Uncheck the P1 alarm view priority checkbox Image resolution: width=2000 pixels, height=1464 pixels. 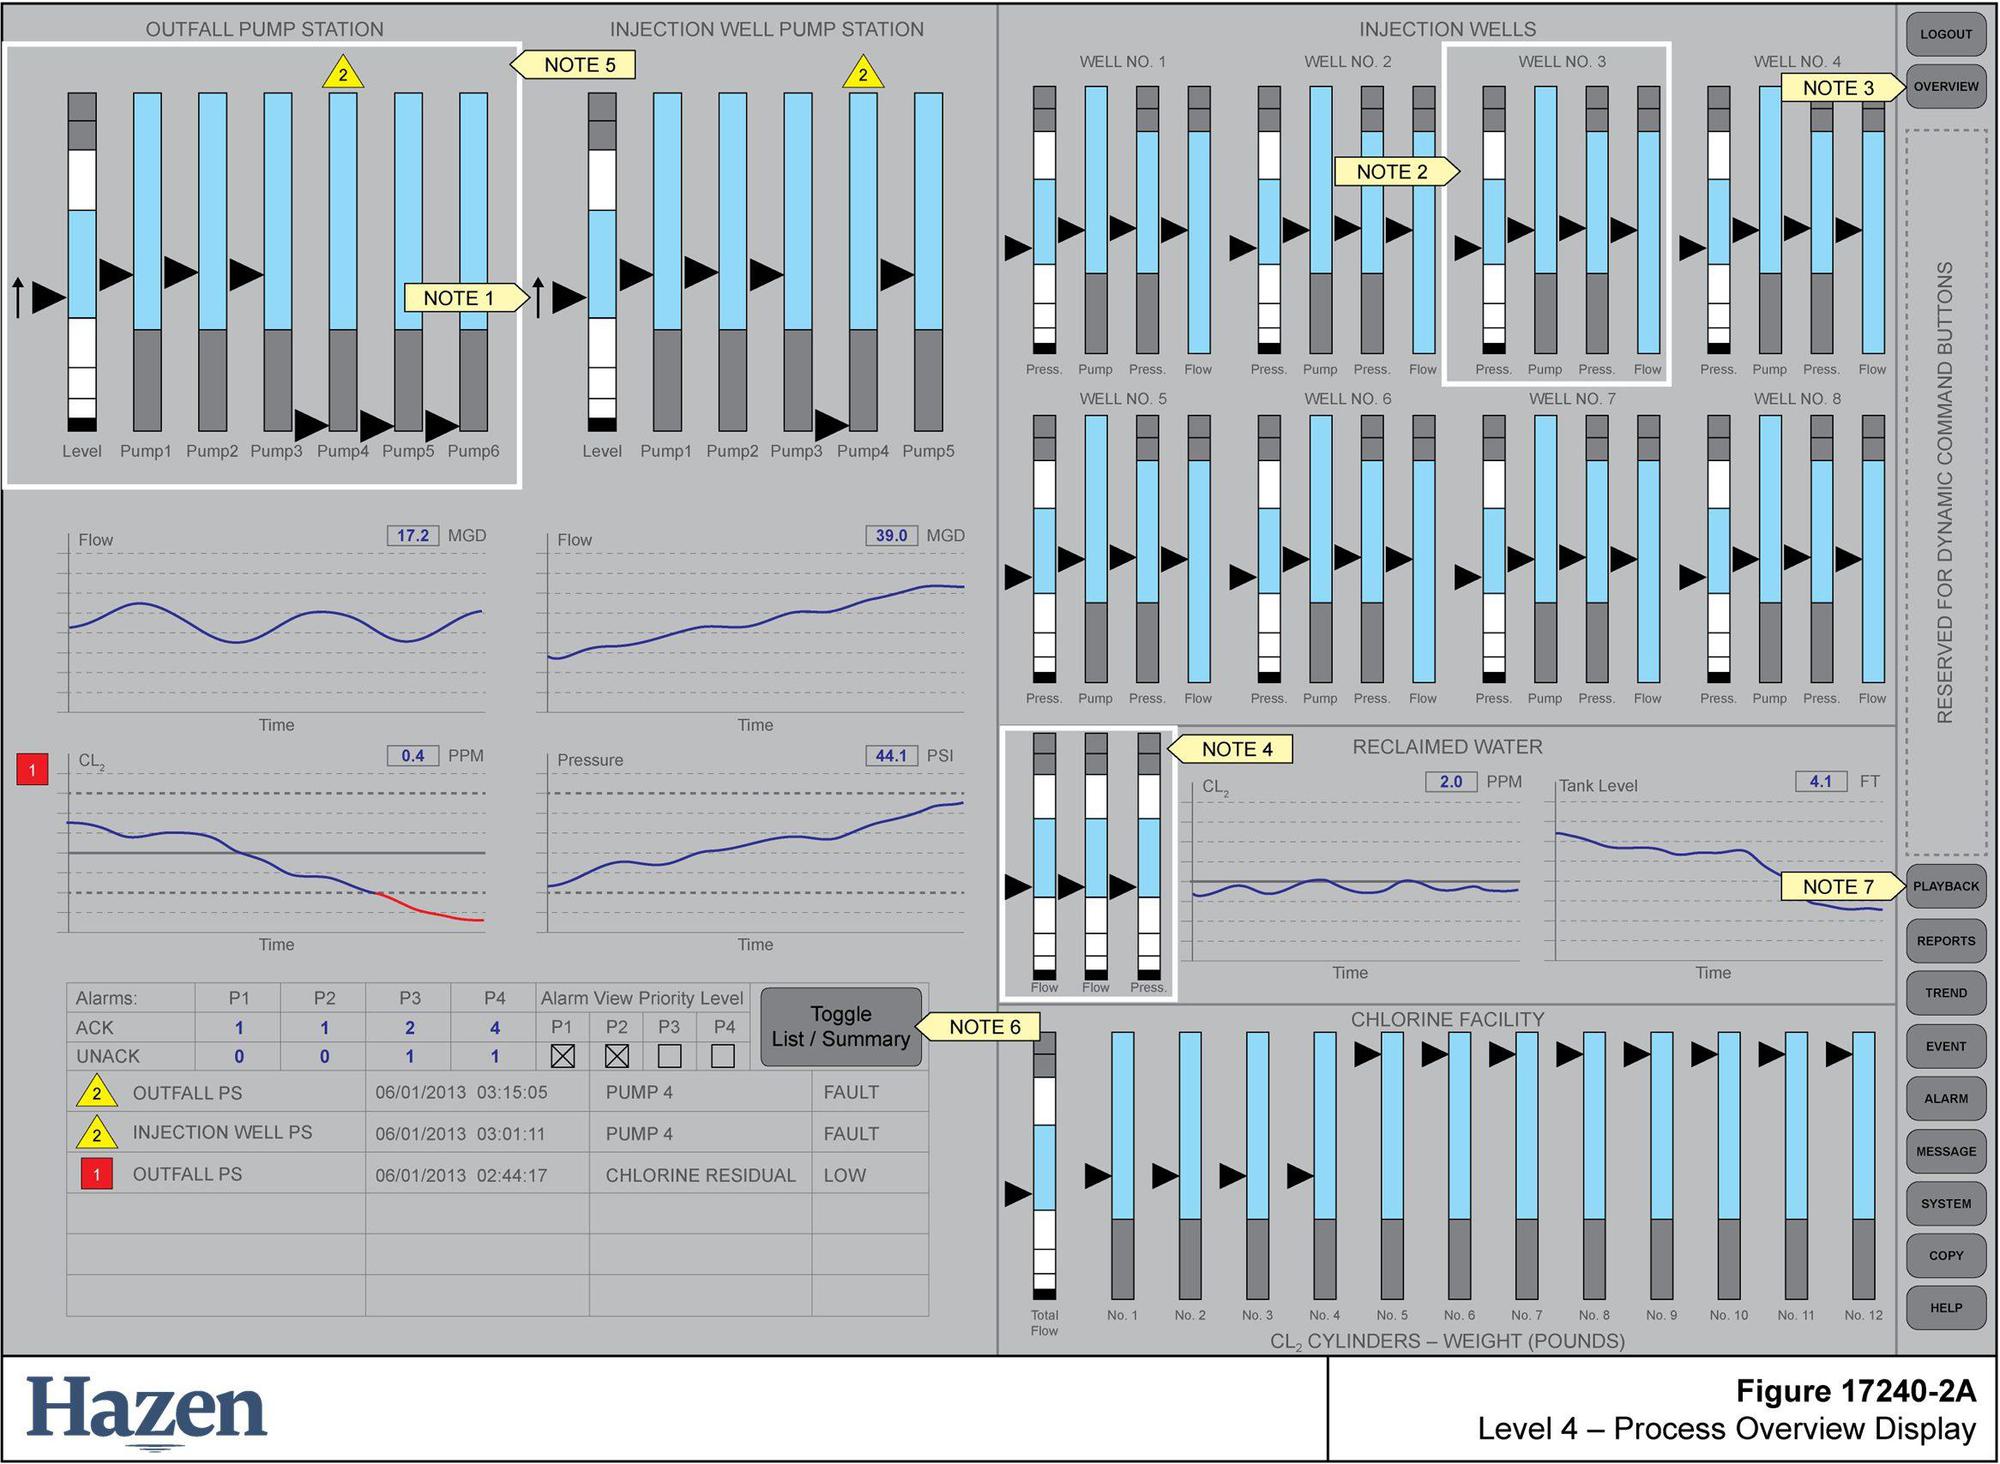click(x=562, y=1056)
